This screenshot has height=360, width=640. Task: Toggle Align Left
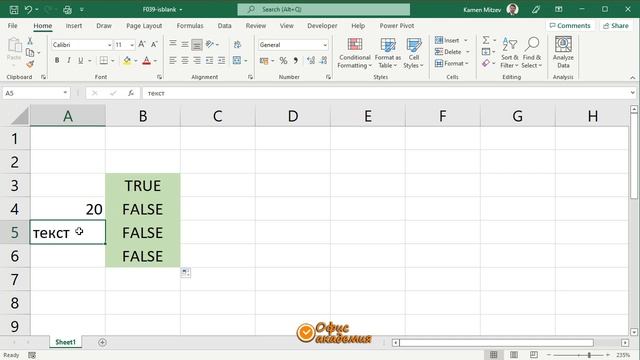point(173,60)
